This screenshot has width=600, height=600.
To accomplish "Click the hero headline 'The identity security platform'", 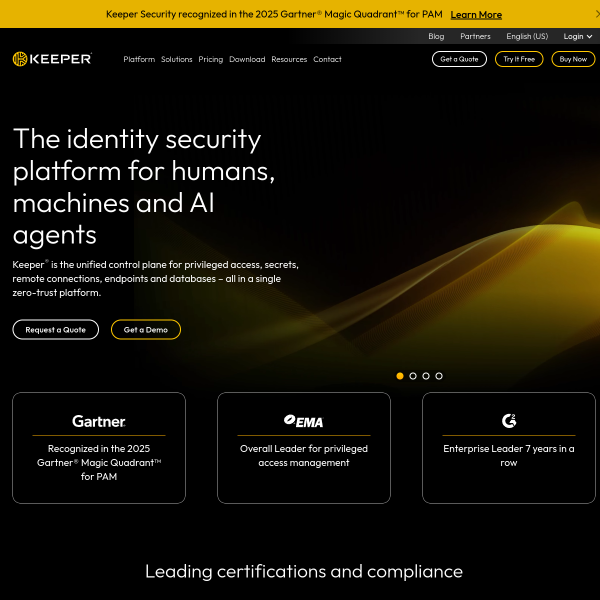I will click(144, 186).
